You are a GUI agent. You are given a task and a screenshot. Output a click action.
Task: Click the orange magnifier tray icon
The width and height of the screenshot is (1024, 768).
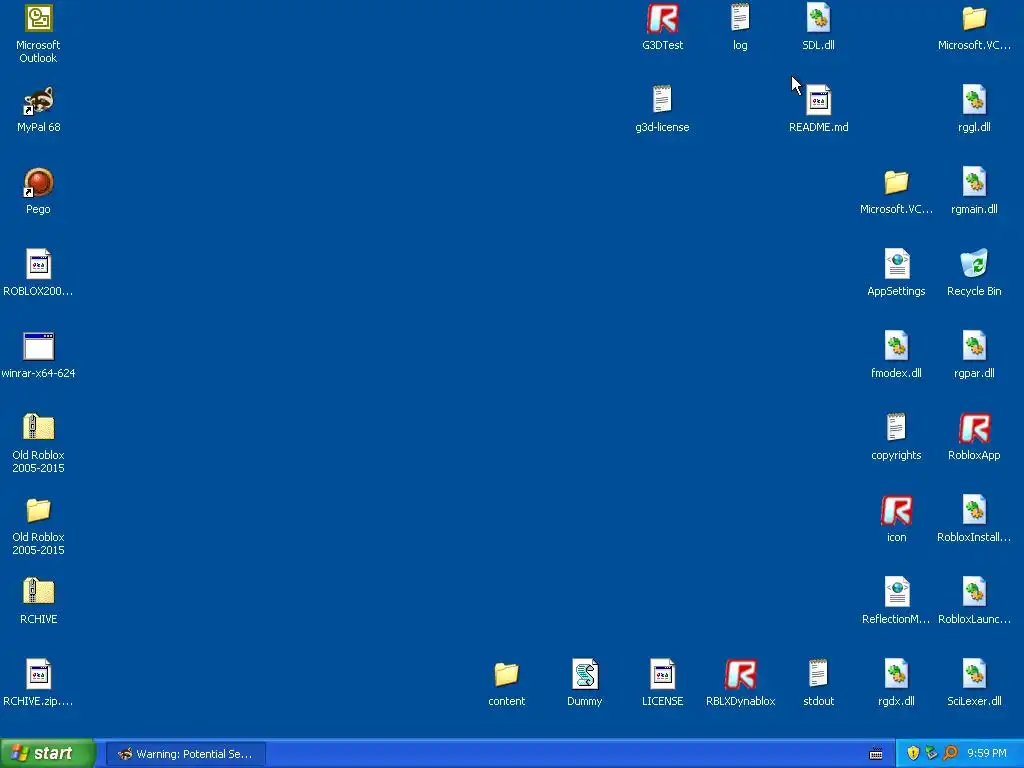(x=950, y=754)
